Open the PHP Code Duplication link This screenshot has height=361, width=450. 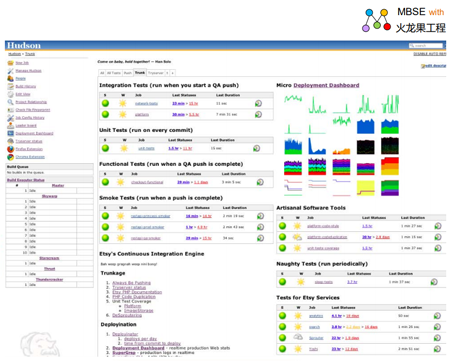134,296
